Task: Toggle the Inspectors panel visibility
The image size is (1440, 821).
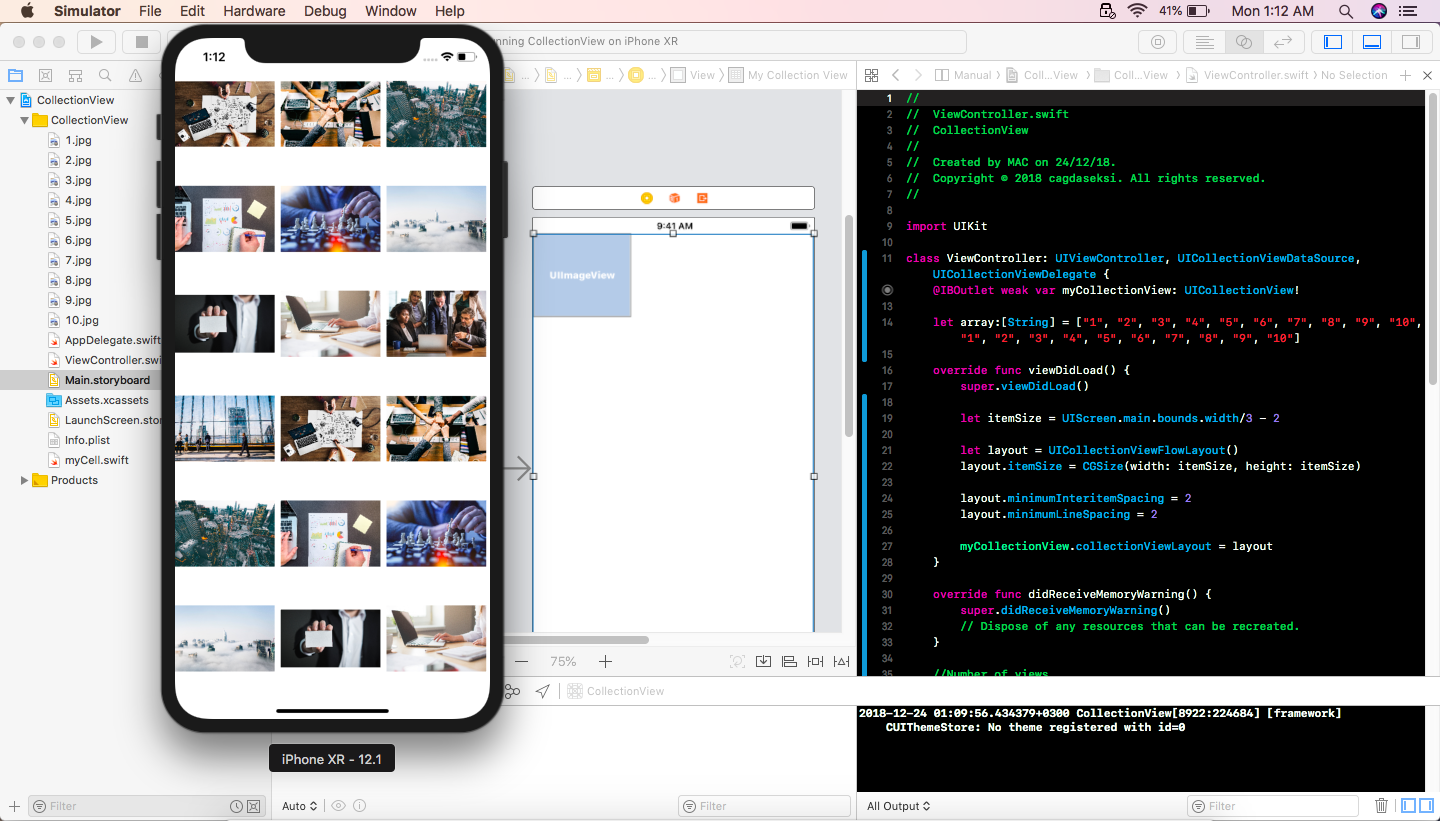Action: 1410,42
